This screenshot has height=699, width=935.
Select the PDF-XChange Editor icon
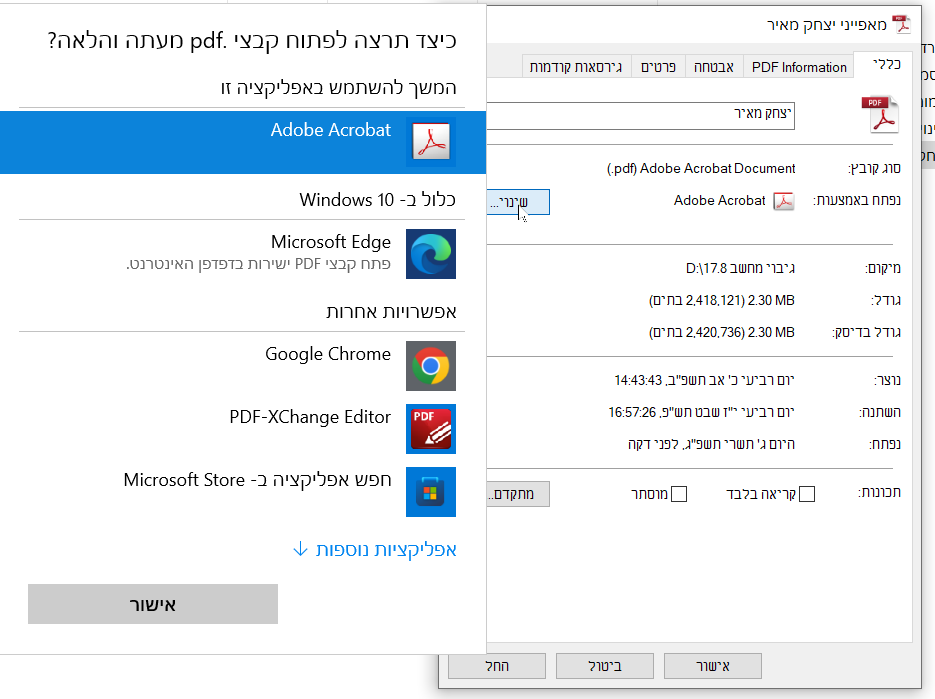point(431,429)
